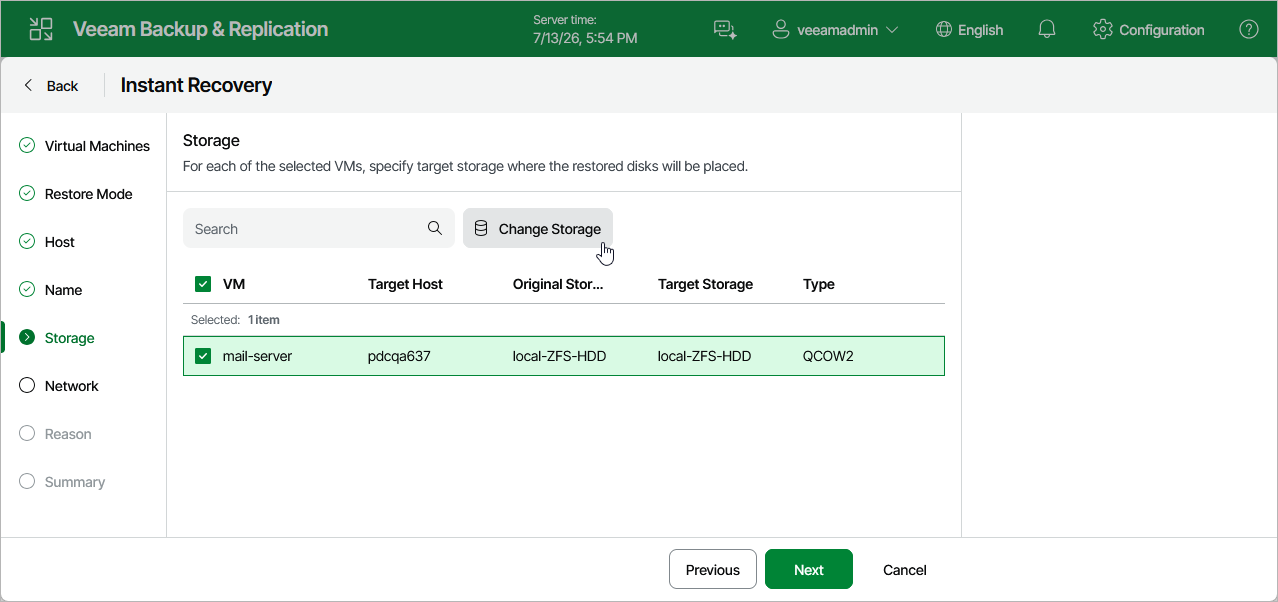This screenshot has width=1278, height=602.
Task: Sort by the Type column header
Action: [819, 284]
